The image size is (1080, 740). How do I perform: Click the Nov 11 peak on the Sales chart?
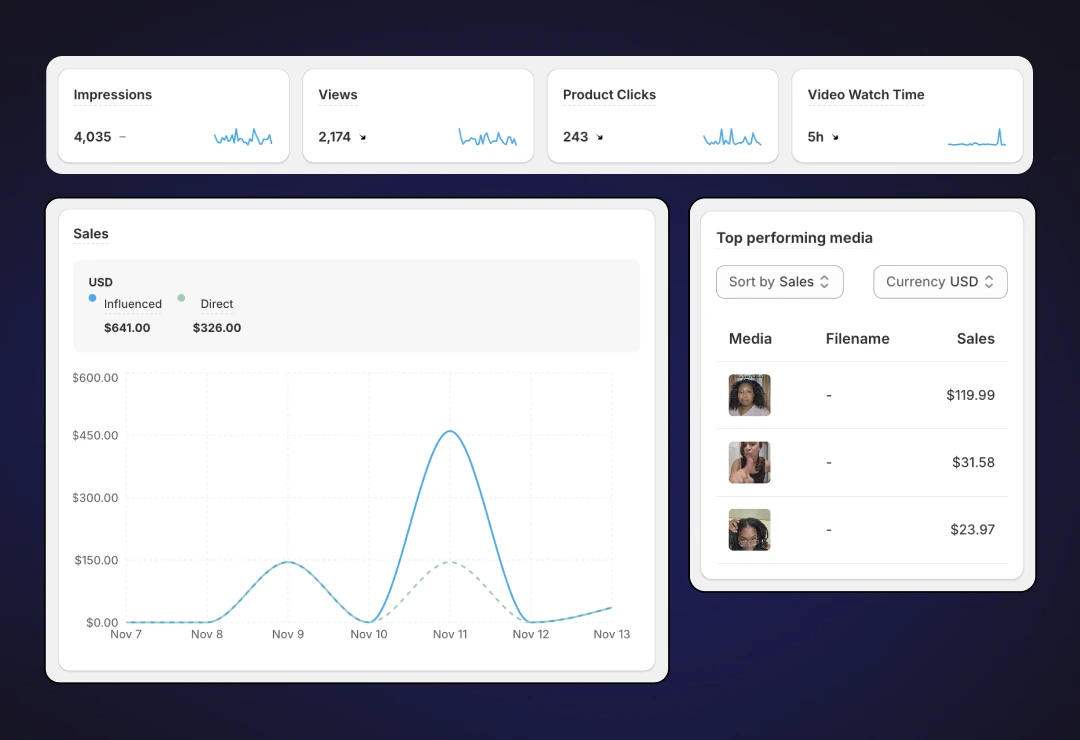click(451, 432)
